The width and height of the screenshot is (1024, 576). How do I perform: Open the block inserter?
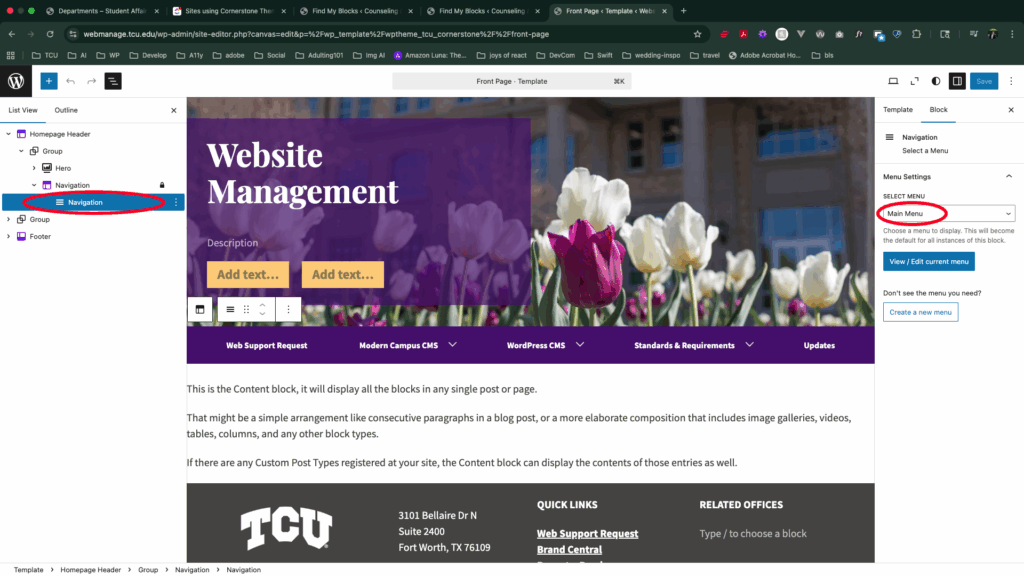pos(47,80)
